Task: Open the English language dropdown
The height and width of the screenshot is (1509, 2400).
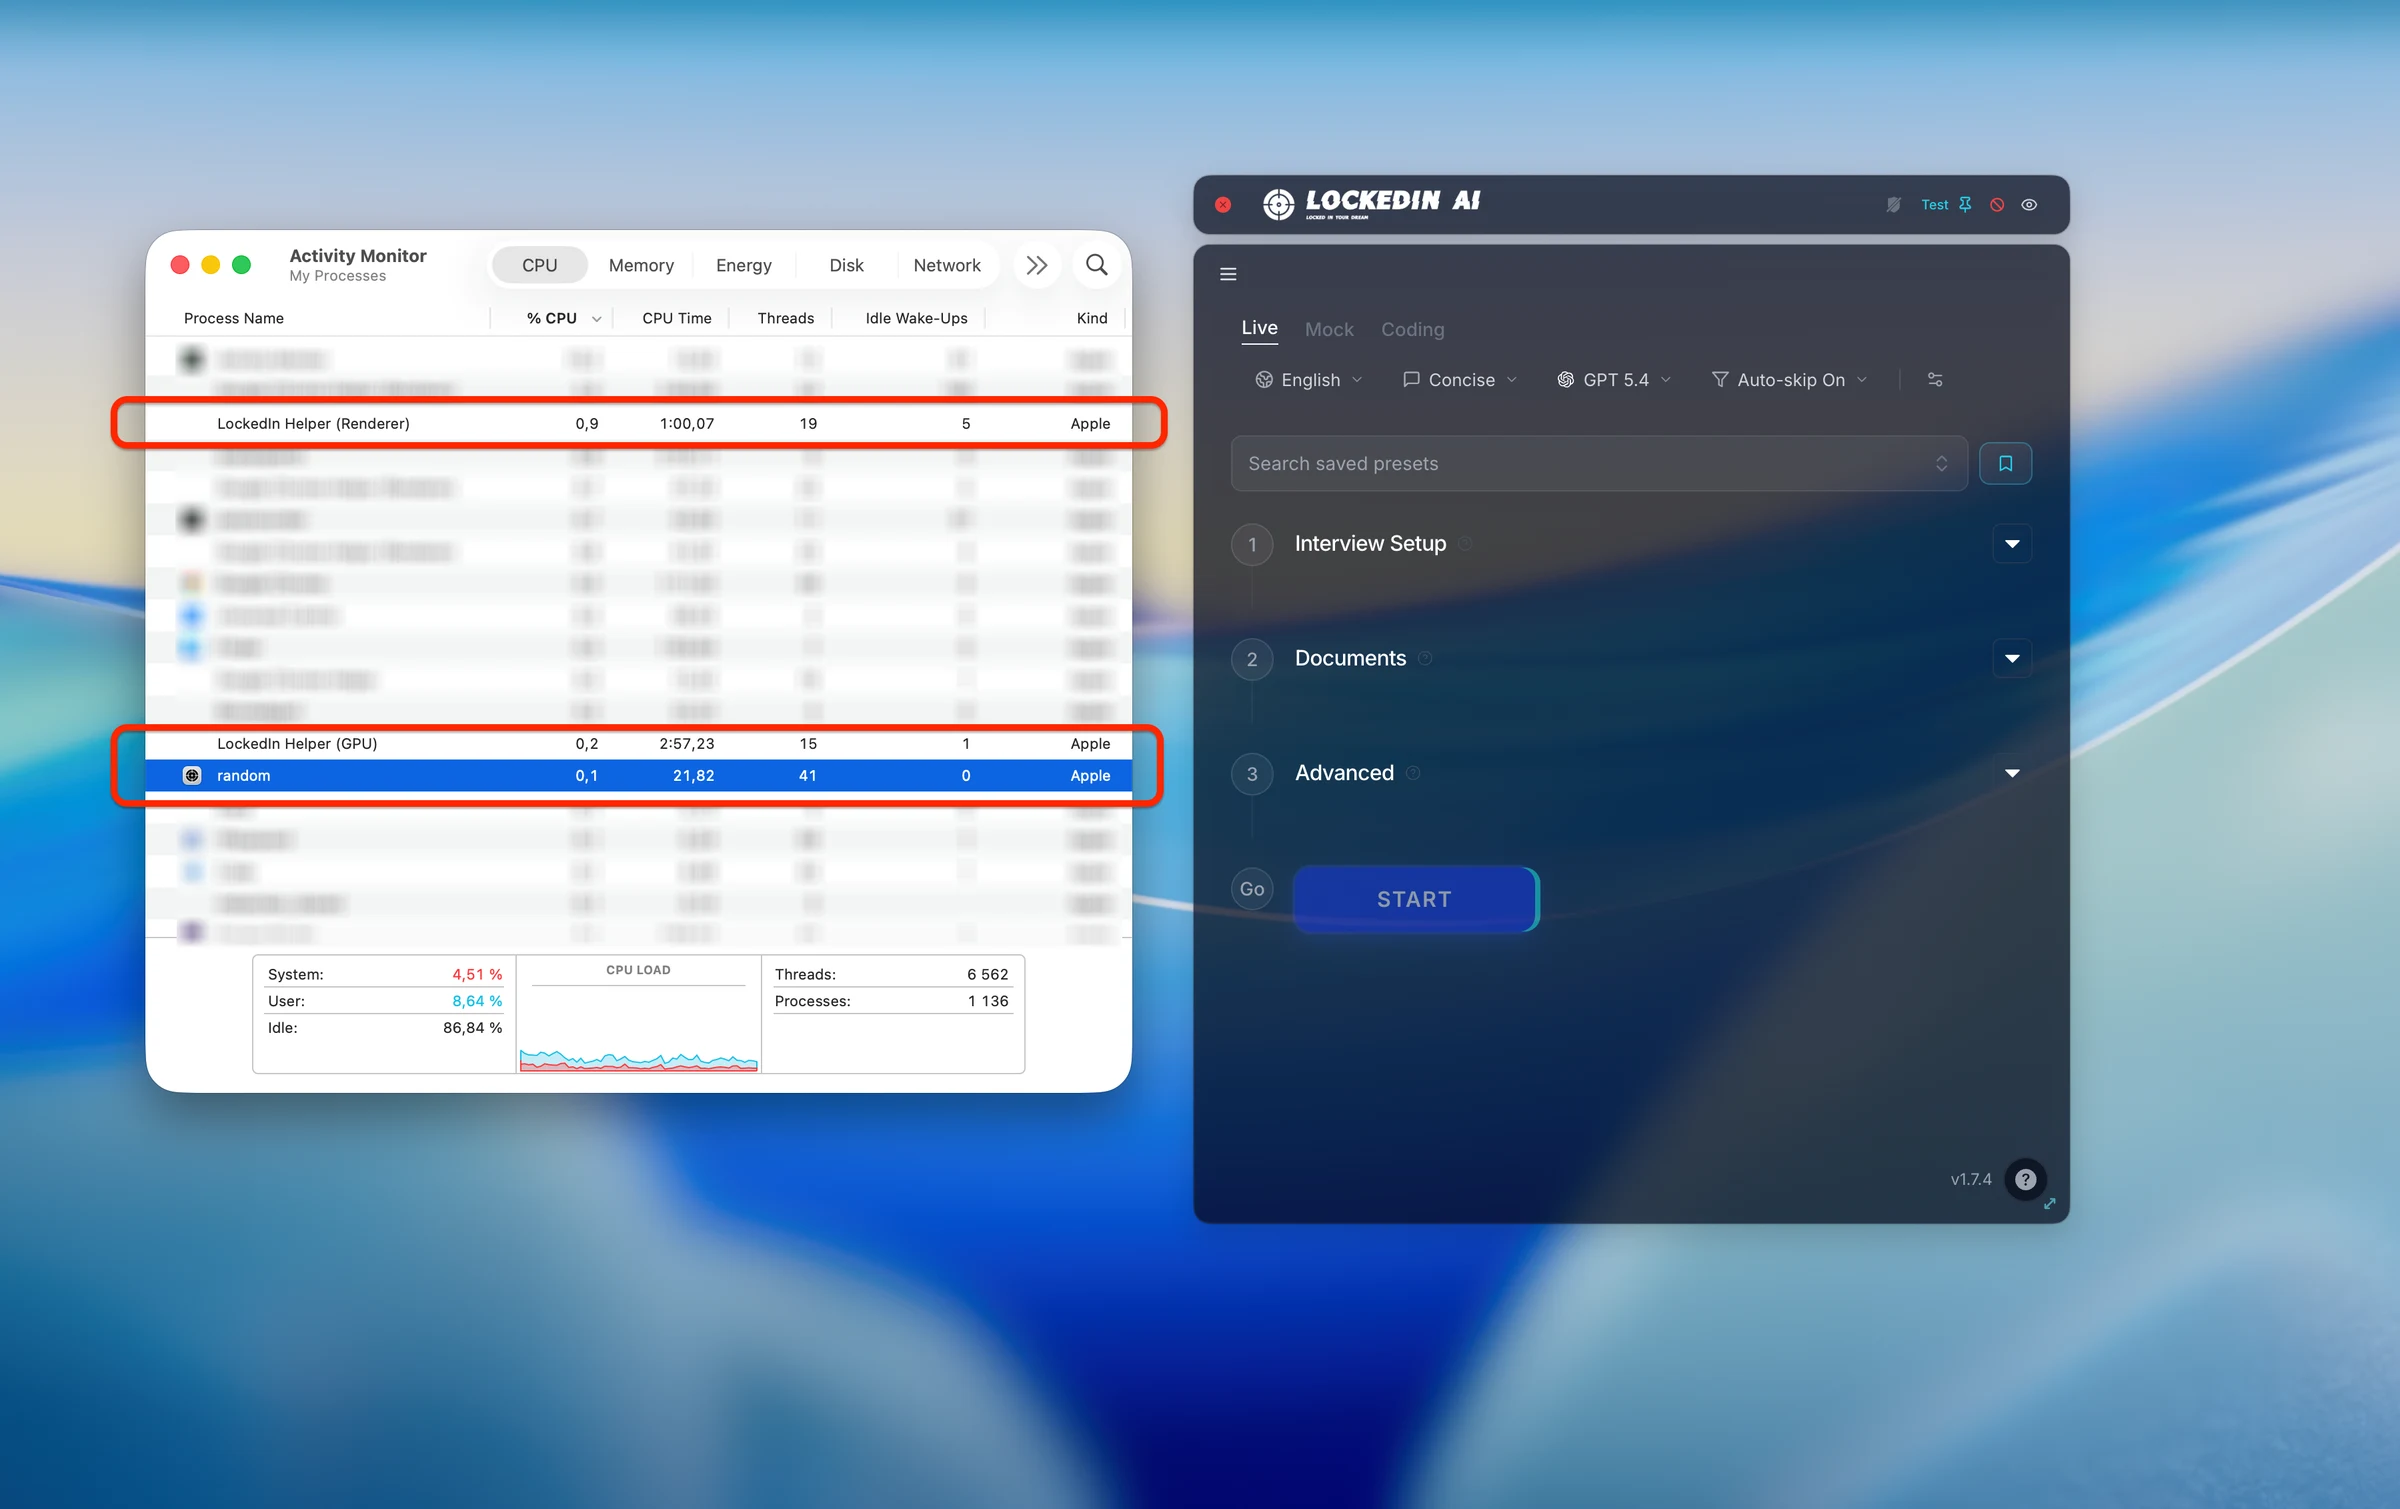Action: pos(1309,380)
